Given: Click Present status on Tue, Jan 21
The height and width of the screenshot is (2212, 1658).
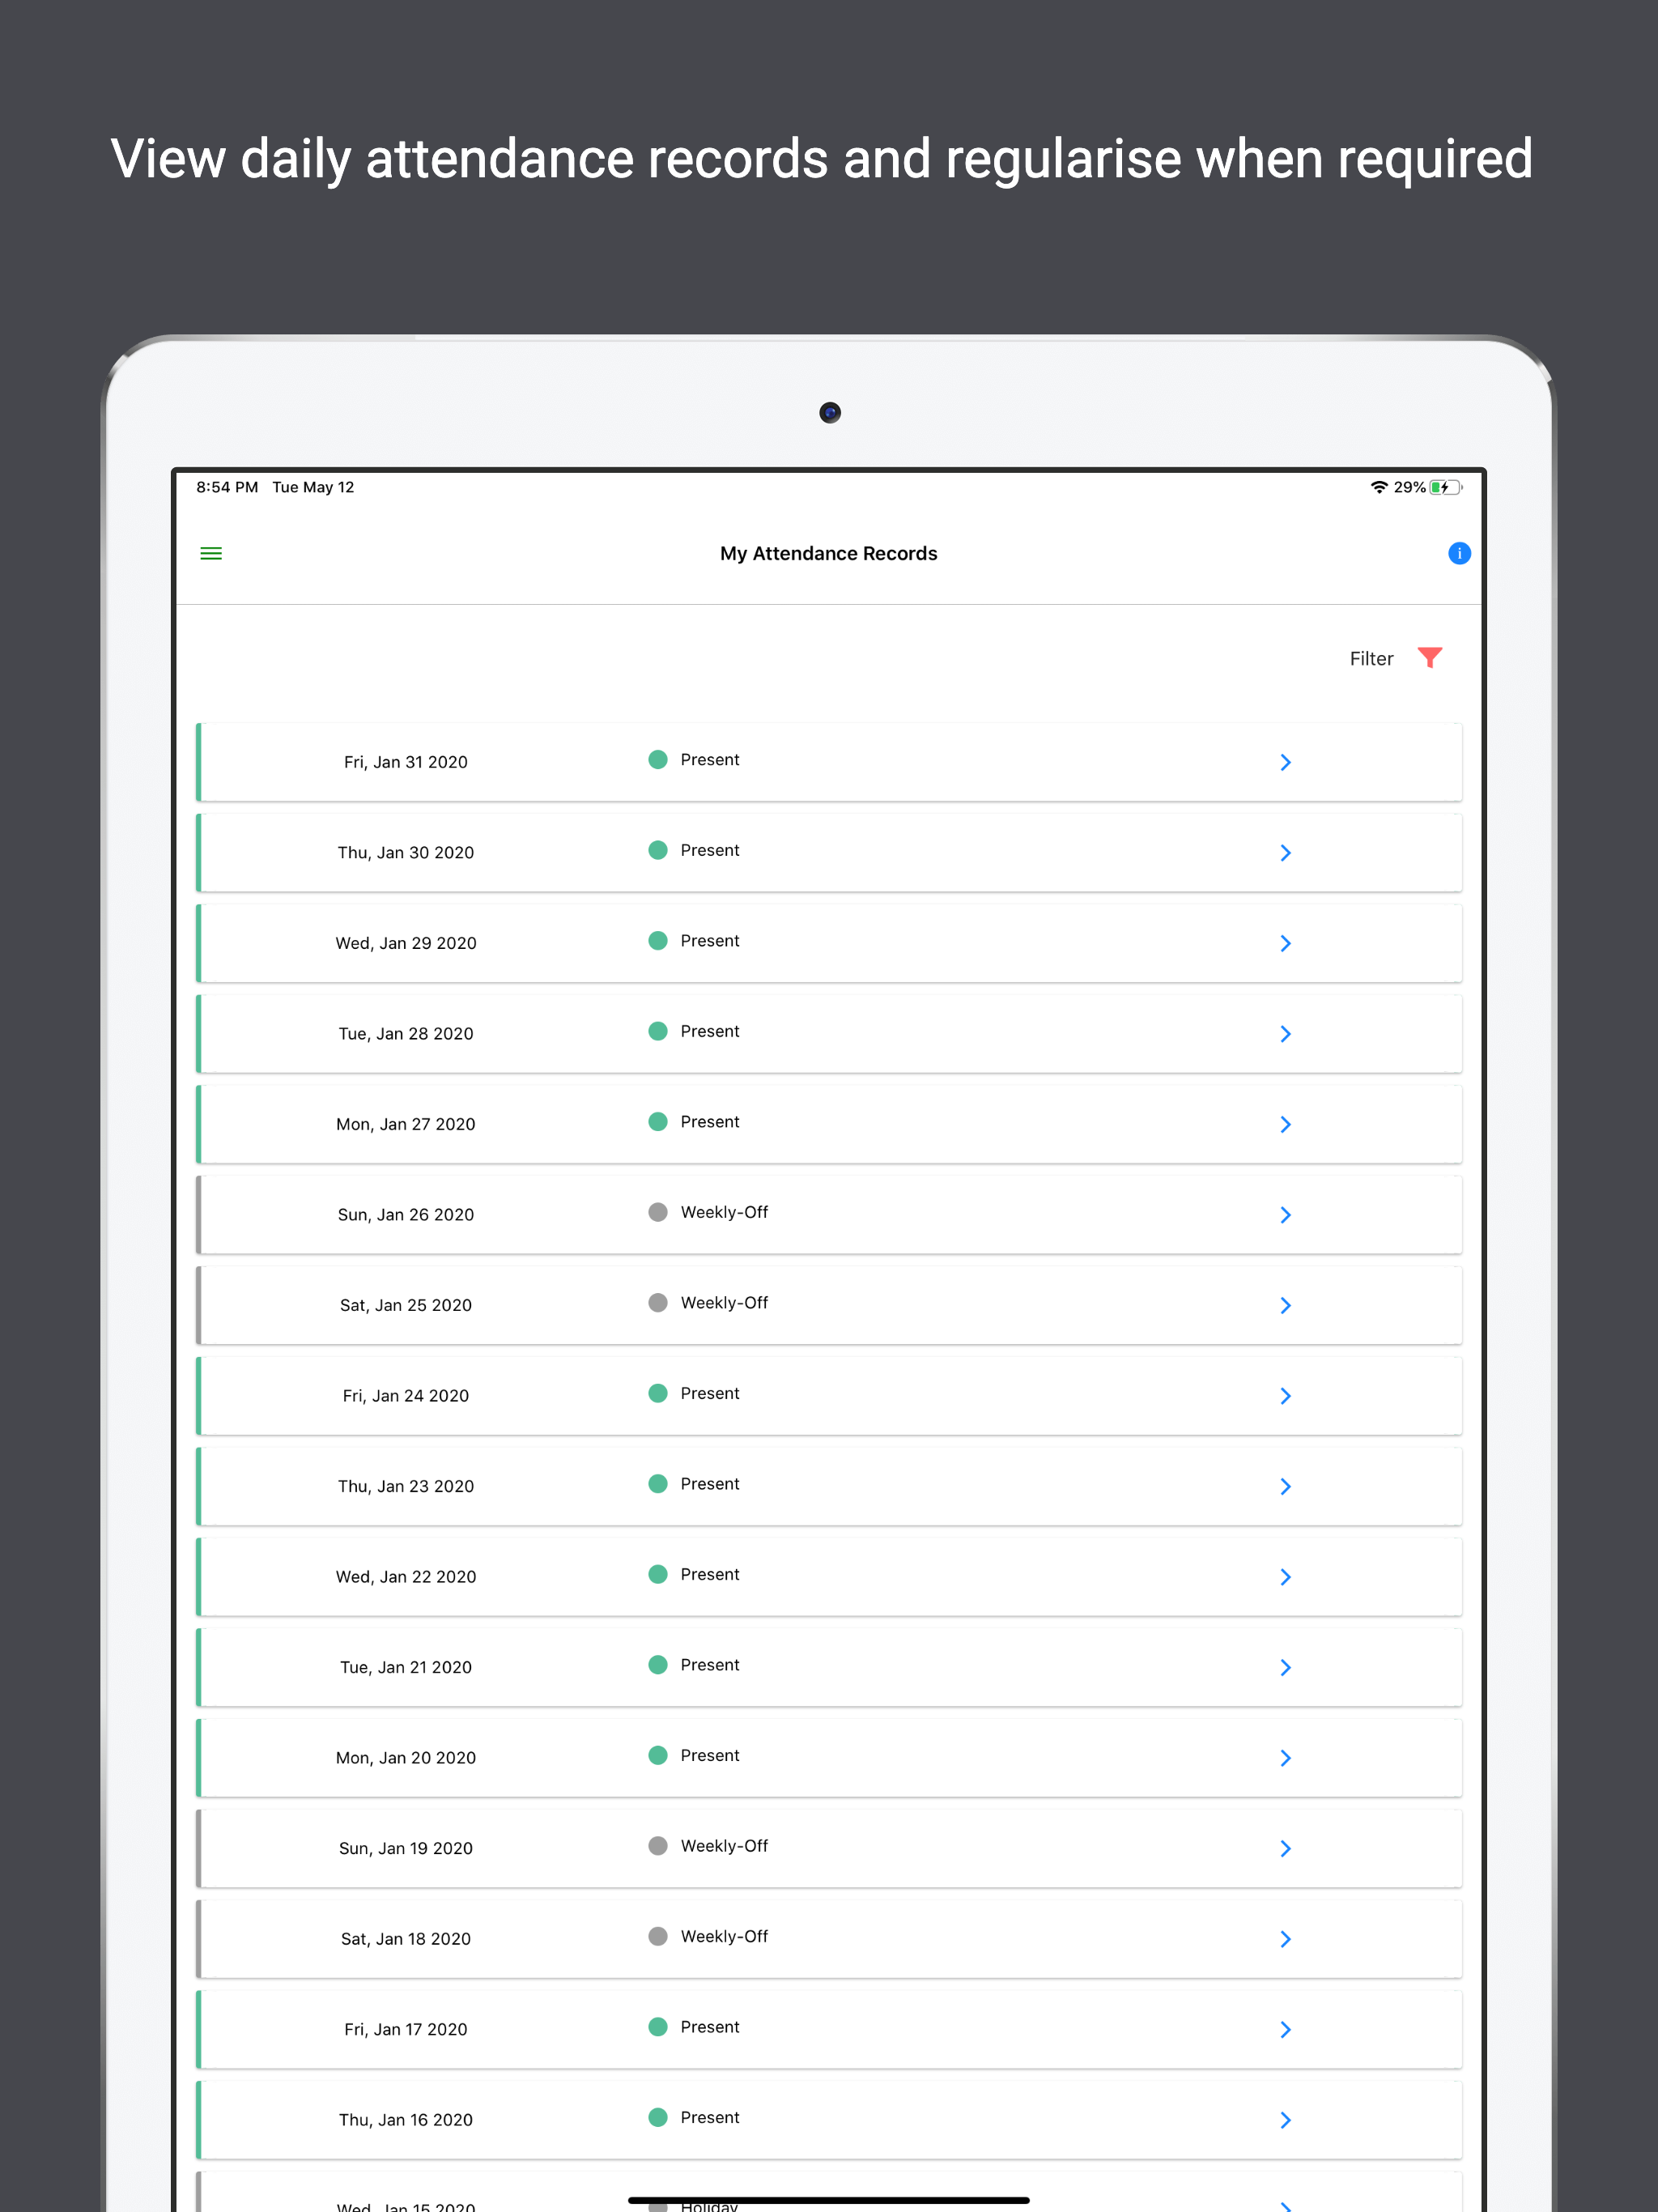Looking at the screenshot, I should (x=710, y=1664).
